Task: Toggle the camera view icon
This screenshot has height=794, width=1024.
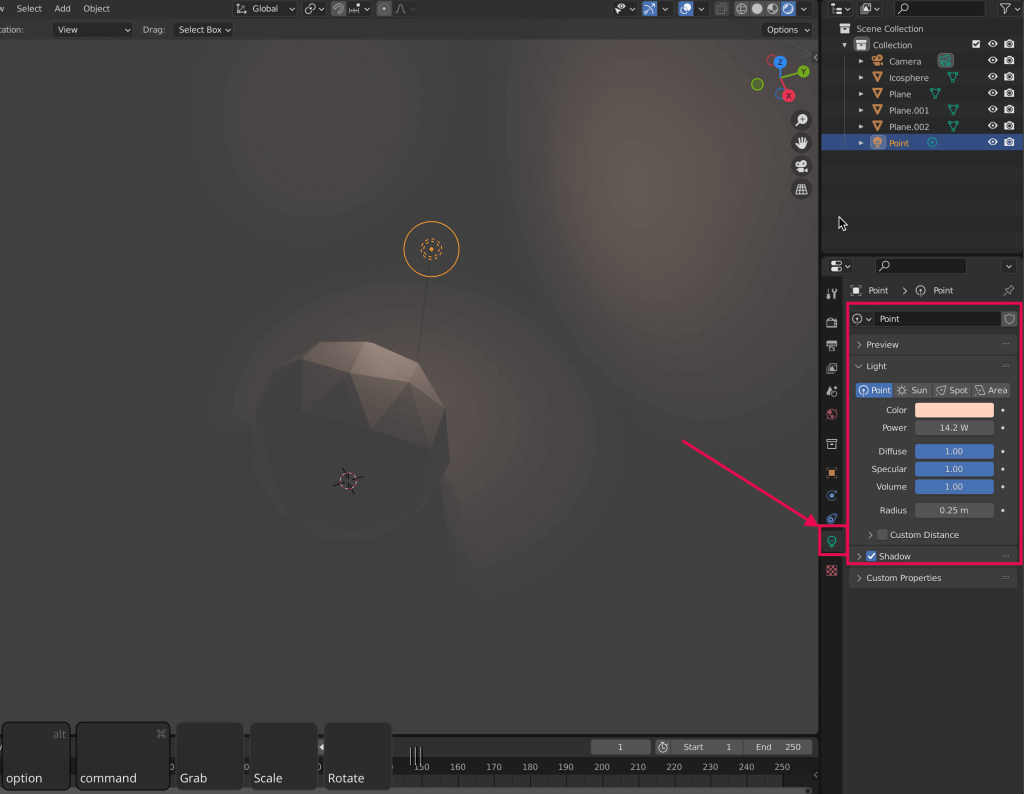Action: pos(801,166)
